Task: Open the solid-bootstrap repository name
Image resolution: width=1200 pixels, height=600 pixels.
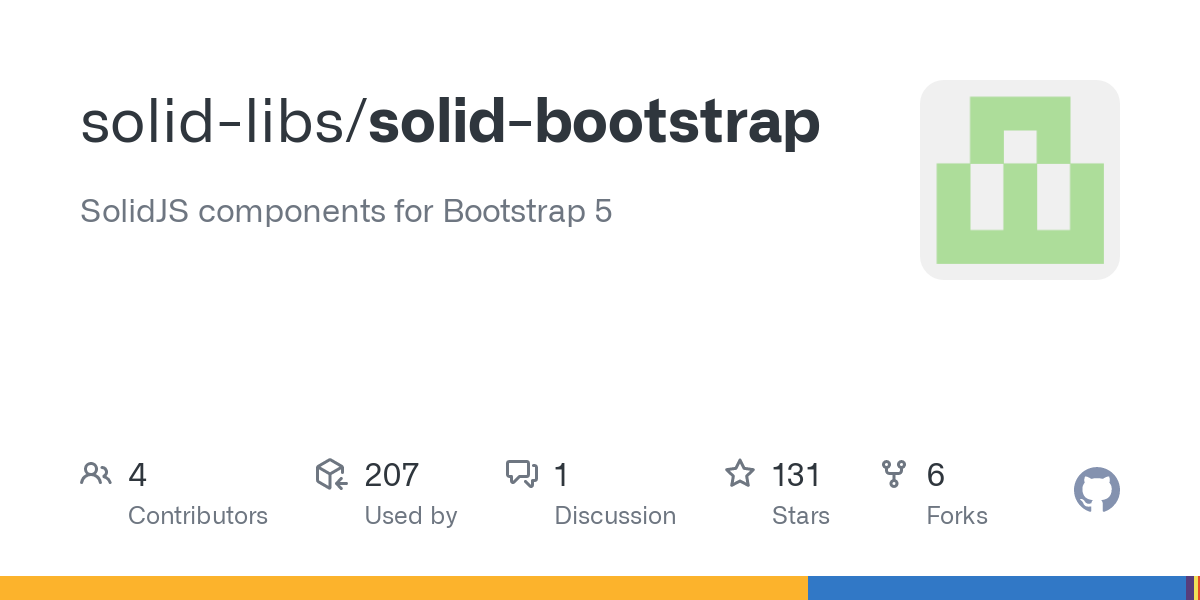Action: point(594,123)
